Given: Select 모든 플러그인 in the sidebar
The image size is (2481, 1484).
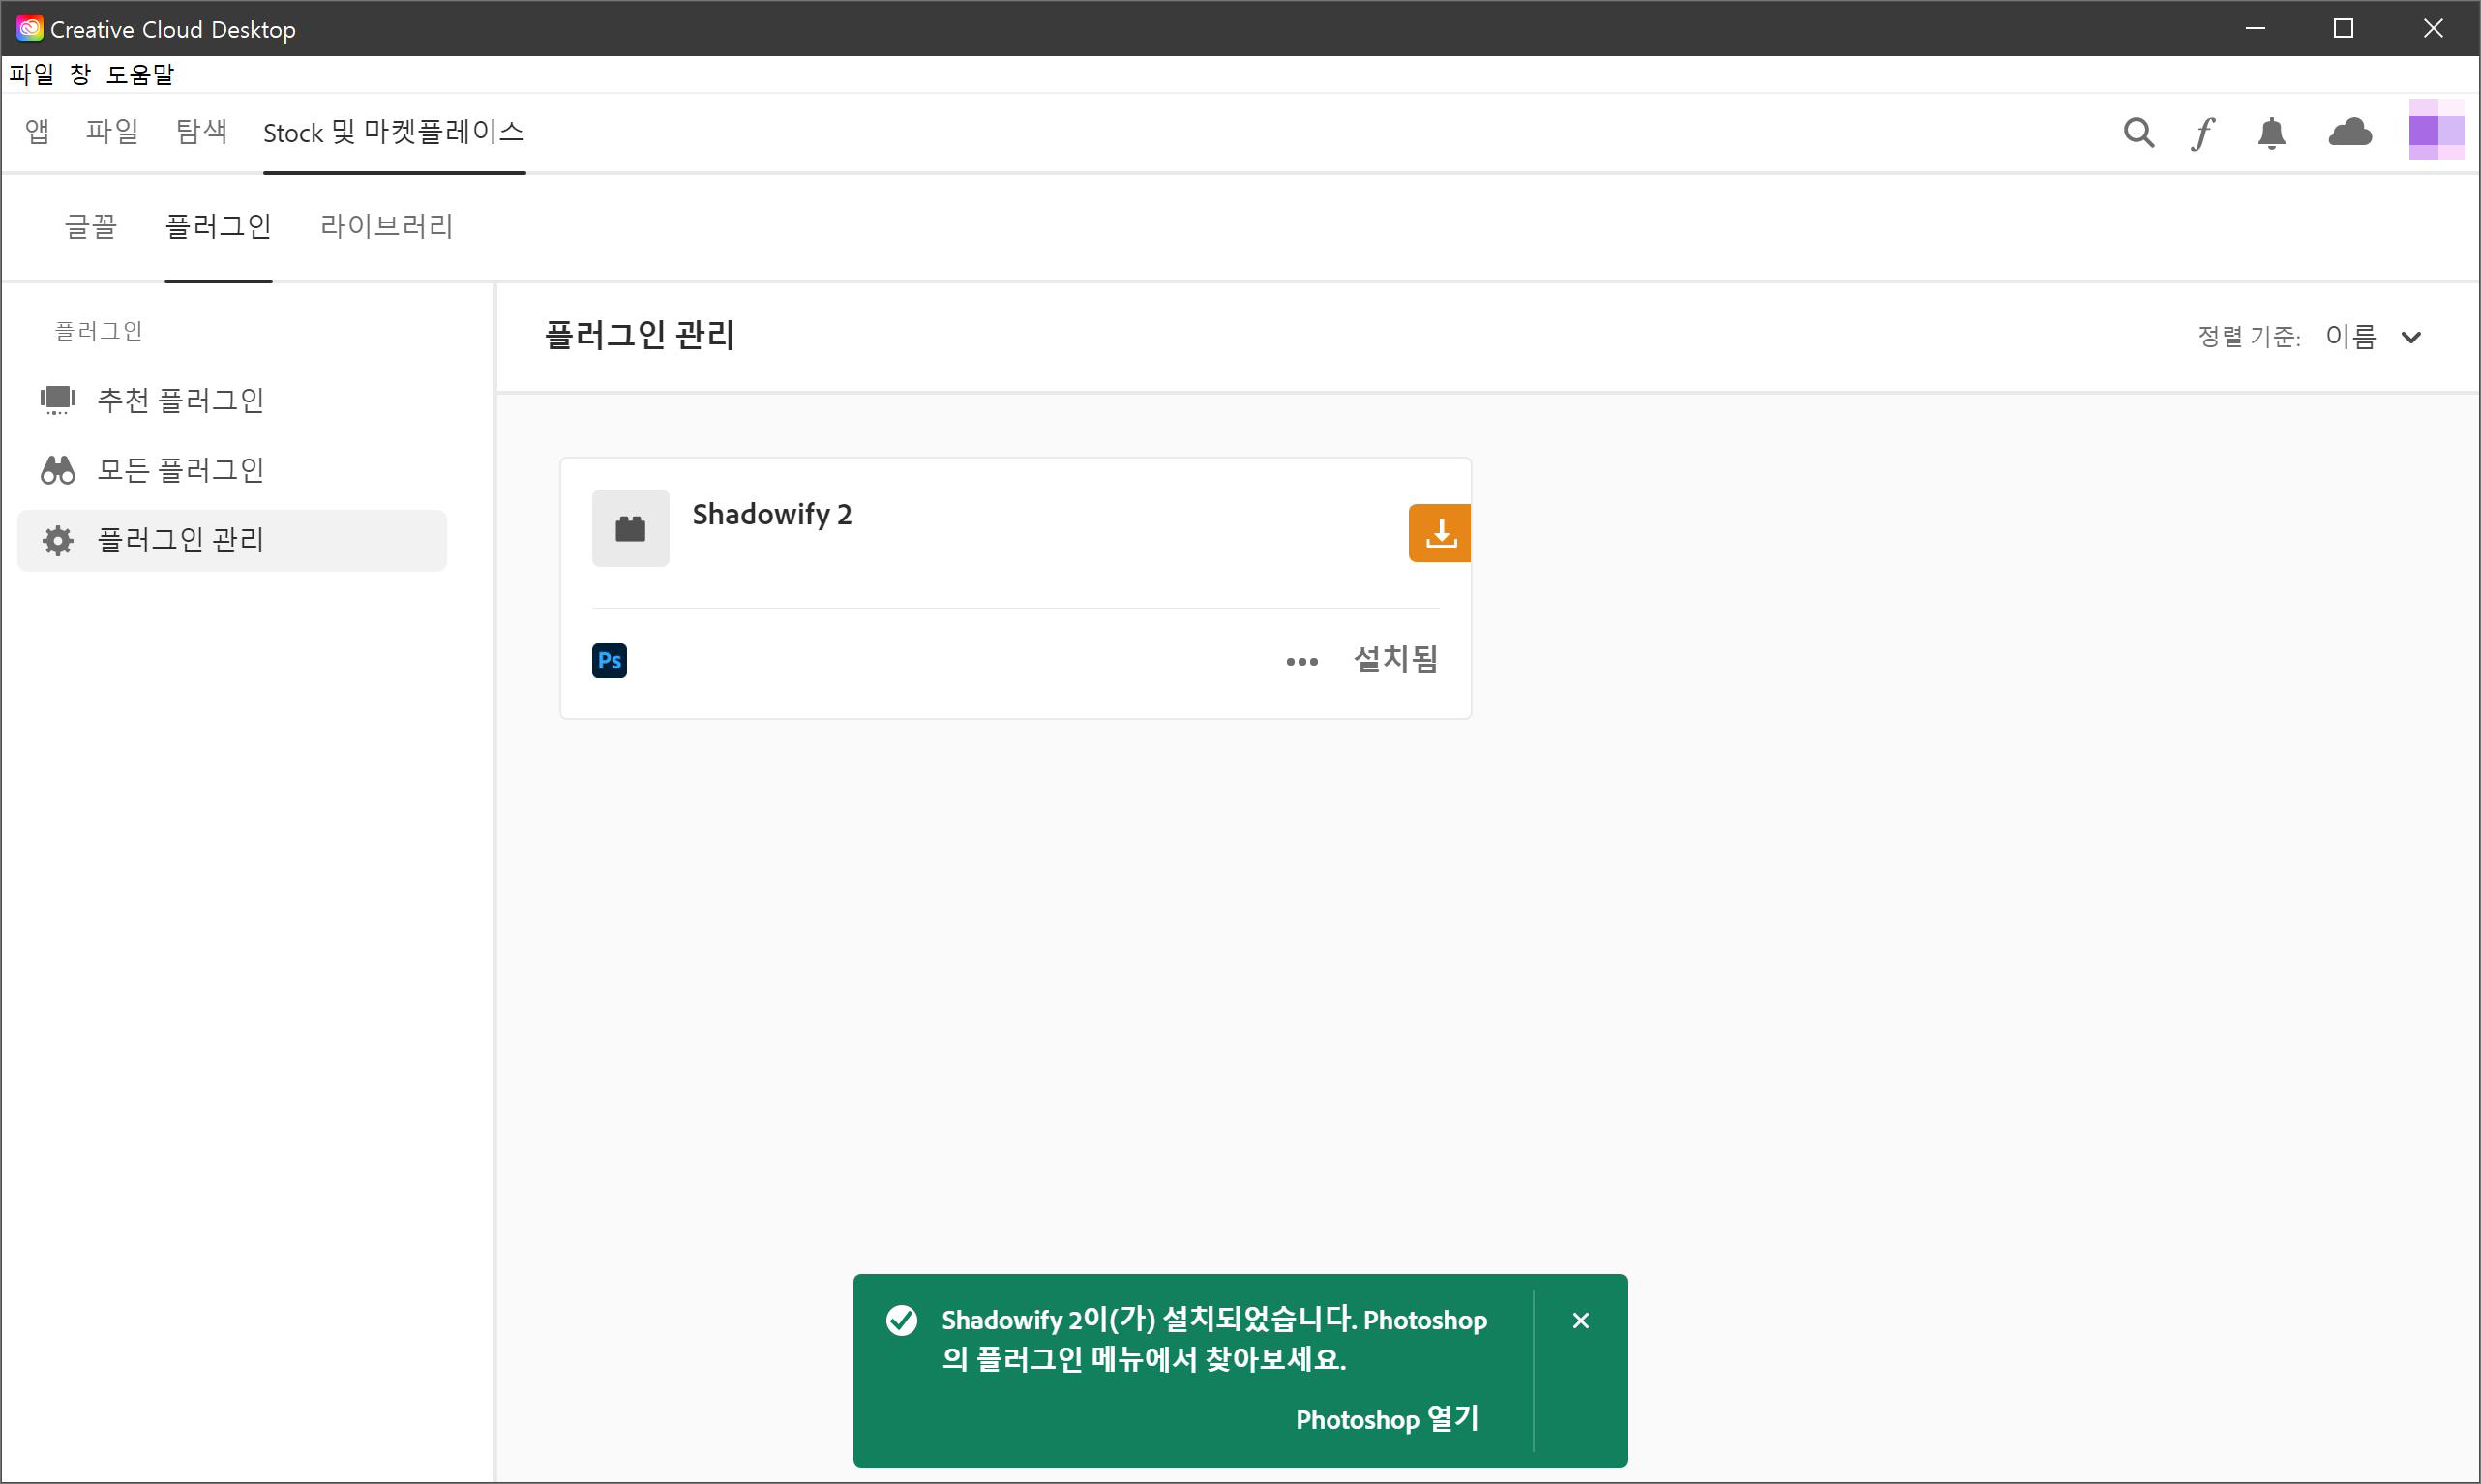Looking at the screenshot, I should click(x=232, y=470).
